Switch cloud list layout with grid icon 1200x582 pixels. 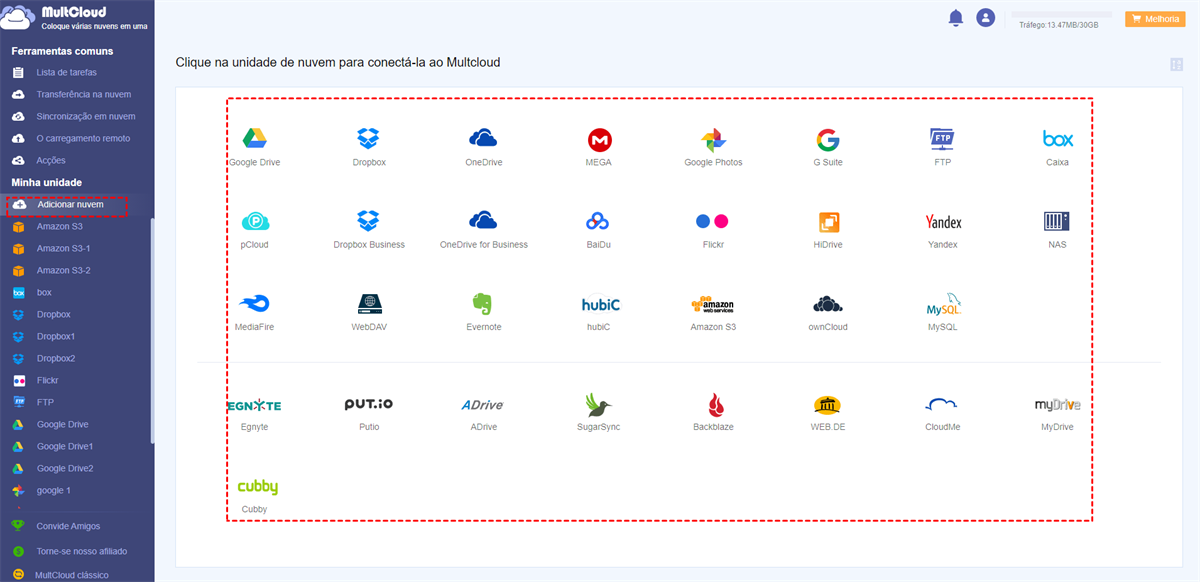(1176, 65)
